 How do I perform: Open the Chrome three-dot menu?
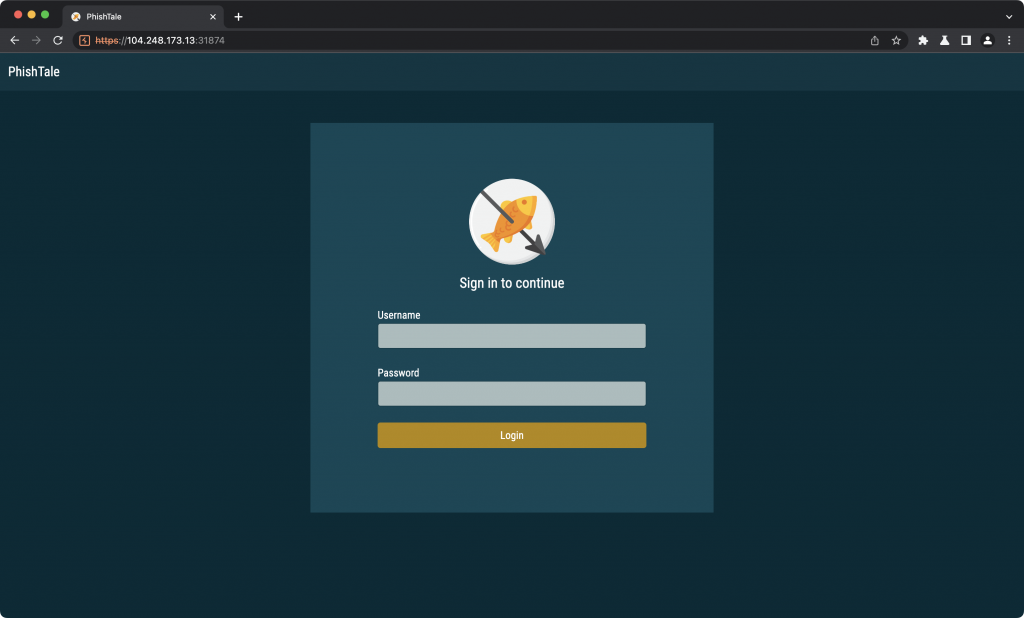[x=1008, y=41]
